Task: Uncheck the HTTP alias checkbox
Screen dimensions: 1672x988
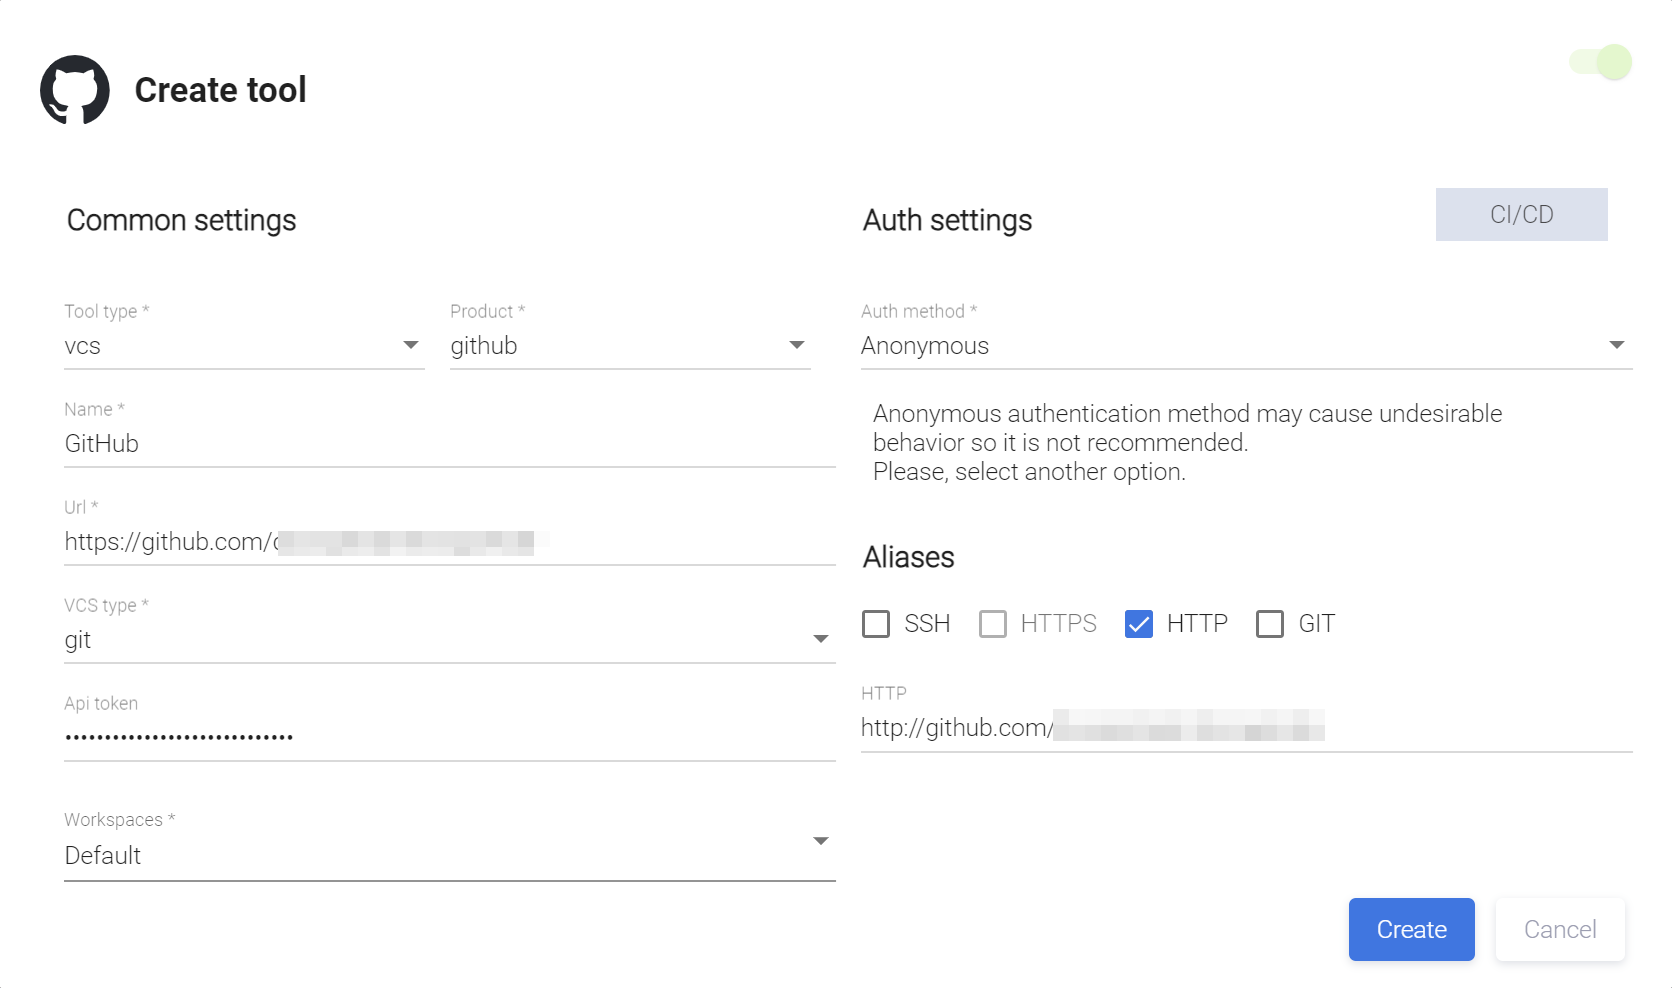Action: point(1139,624)
